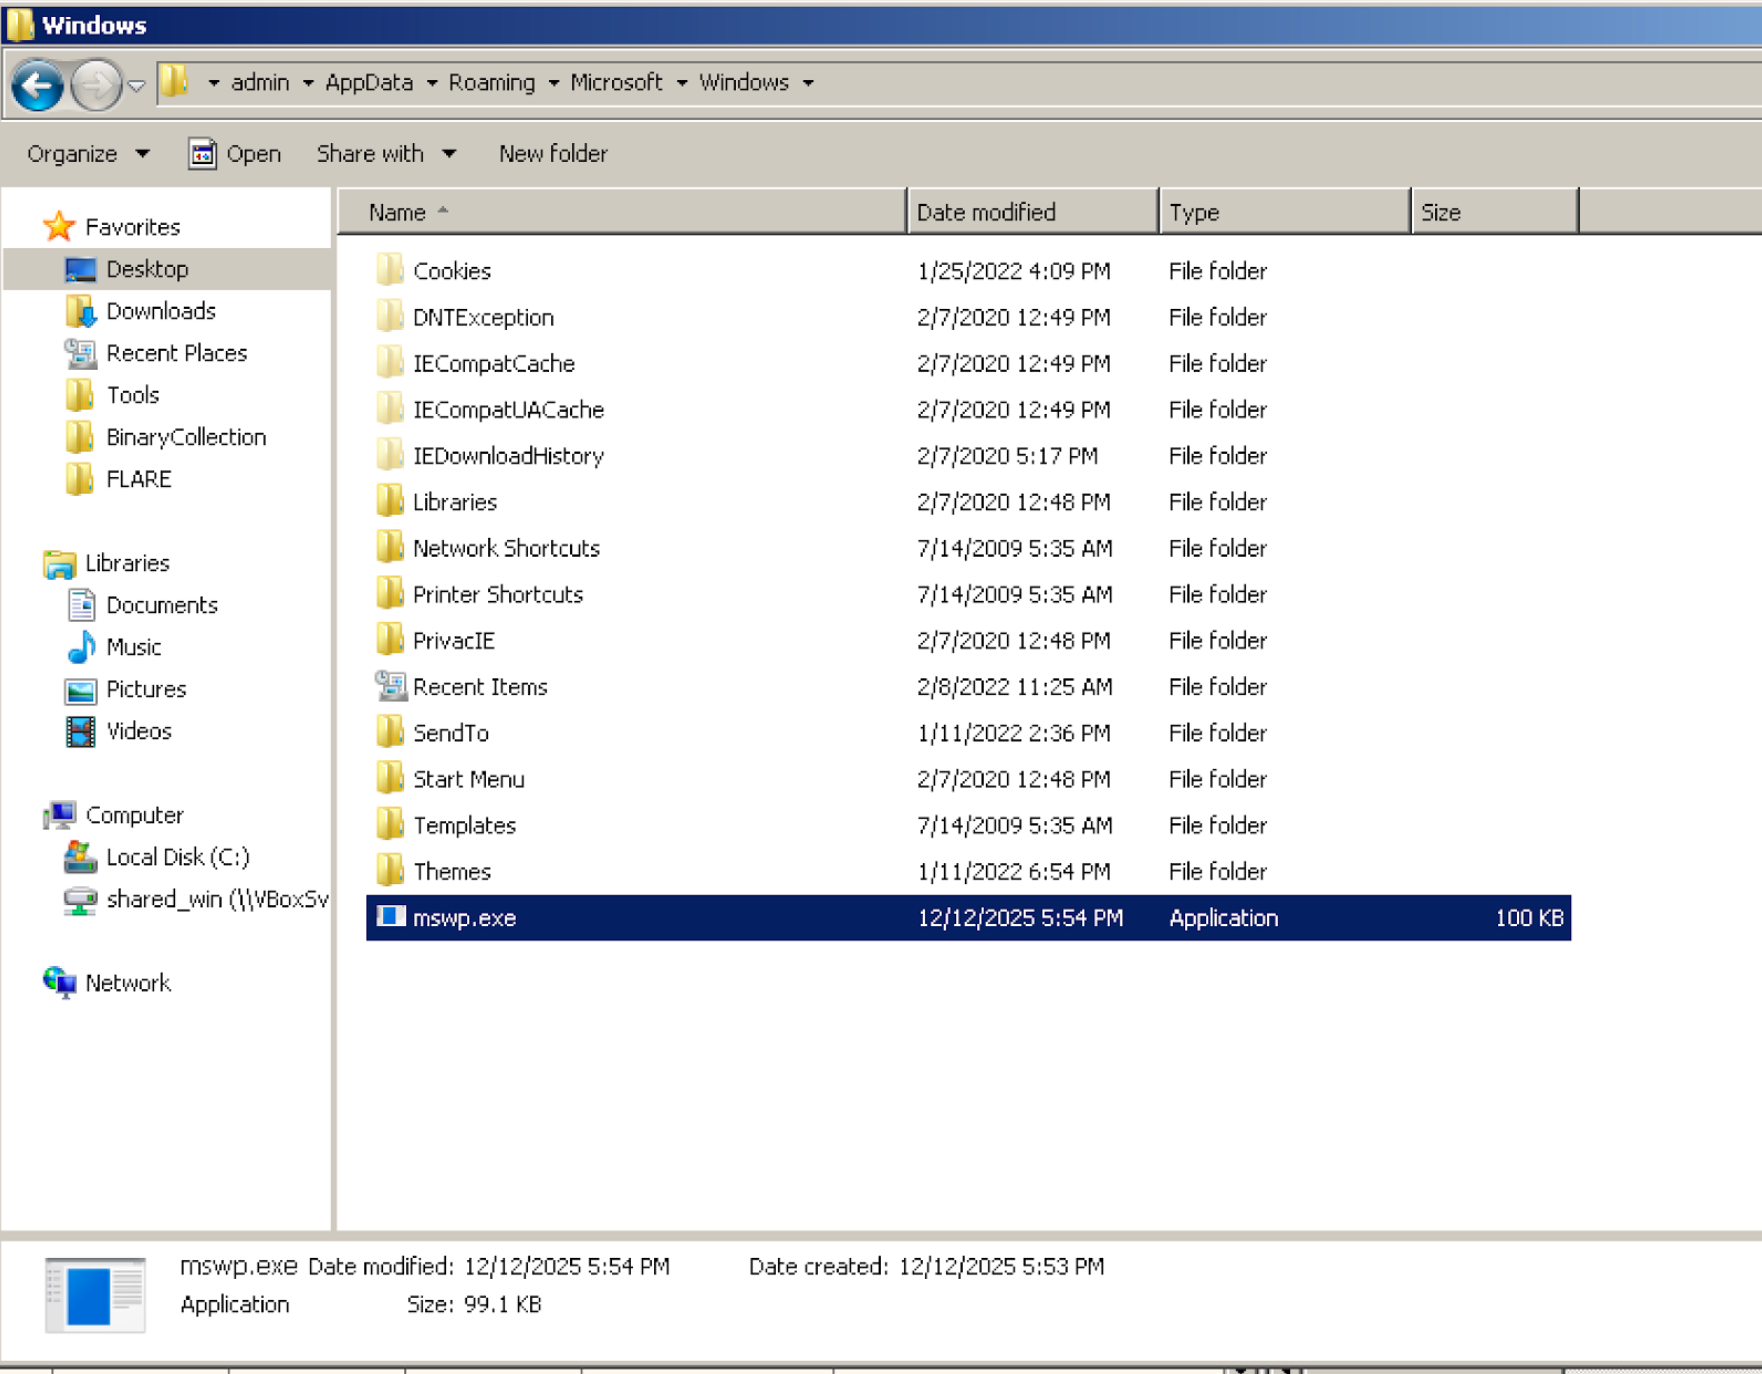Expand the arrow after Microsoft in breadcrumb
Screen dimensions: 1762x1374
681,83
